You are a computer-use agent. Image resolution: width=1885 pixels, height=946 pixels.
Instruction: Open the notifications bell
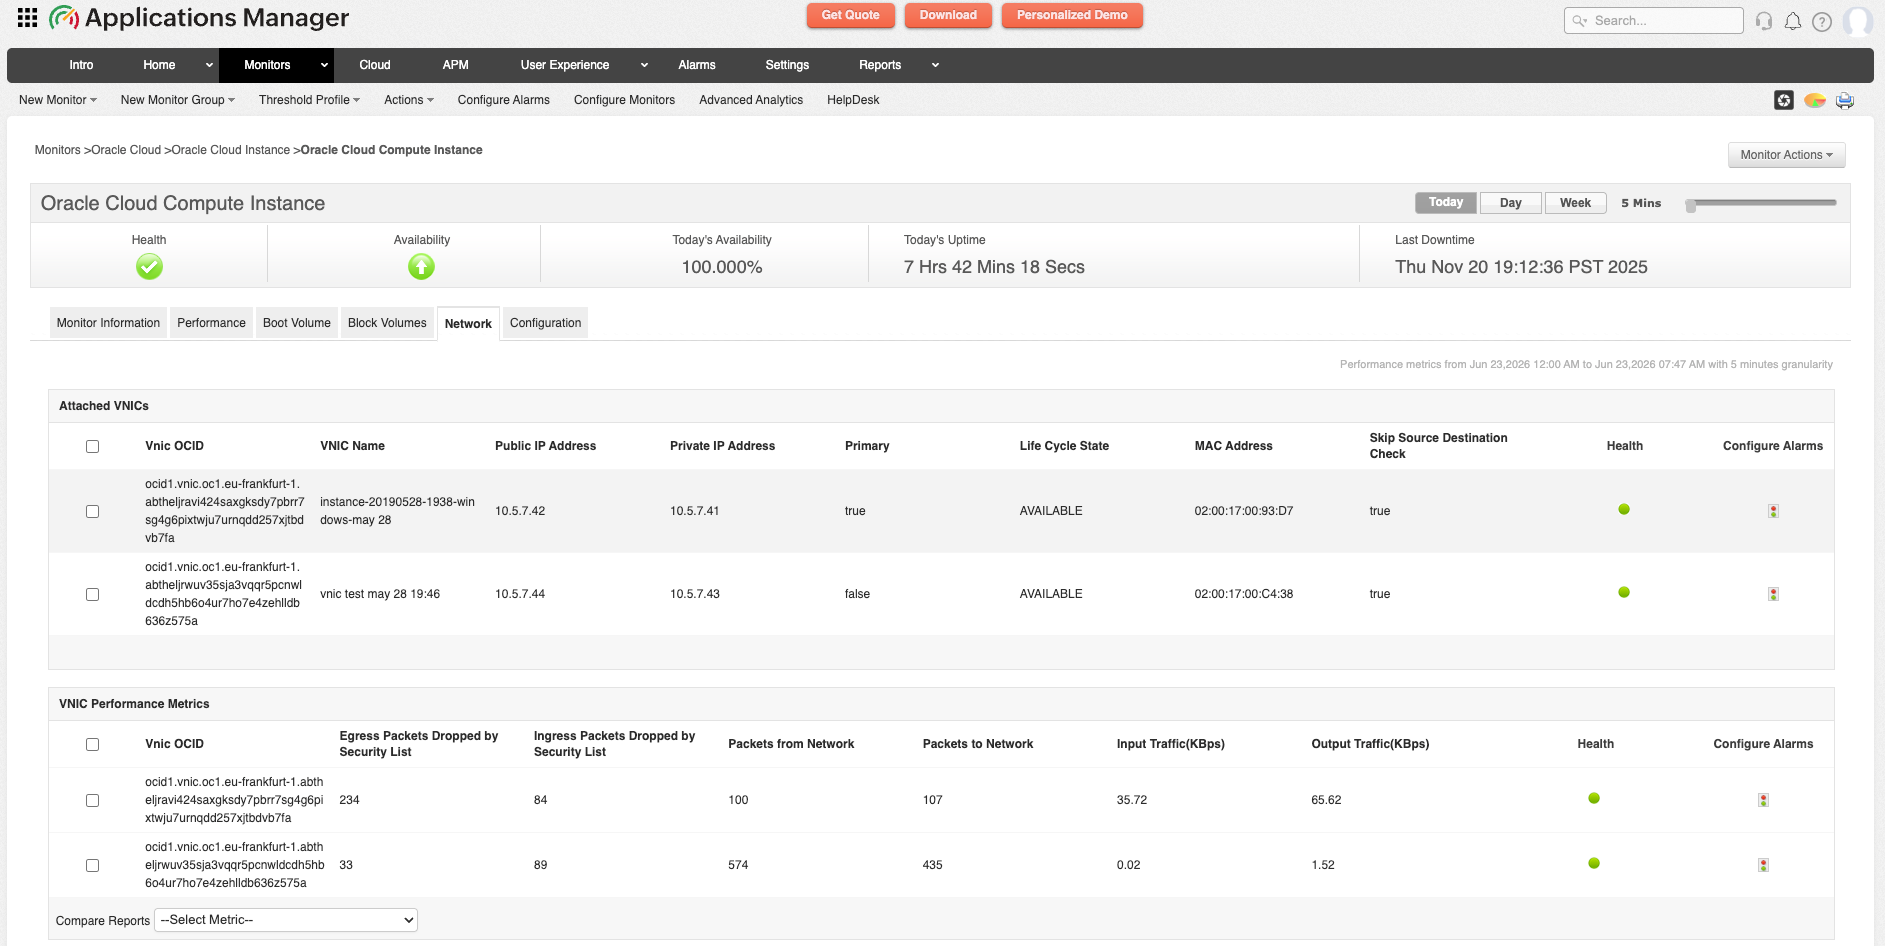[x=1793, y=21]
